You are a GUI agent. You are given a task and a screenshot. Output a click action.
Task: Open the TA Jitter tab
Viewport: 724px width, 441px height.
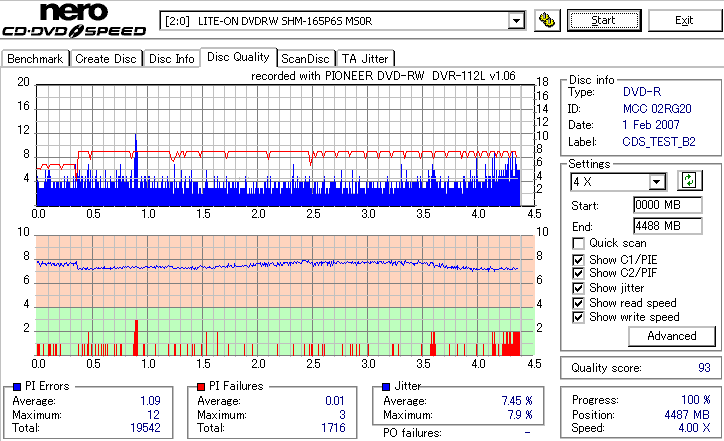365,59
